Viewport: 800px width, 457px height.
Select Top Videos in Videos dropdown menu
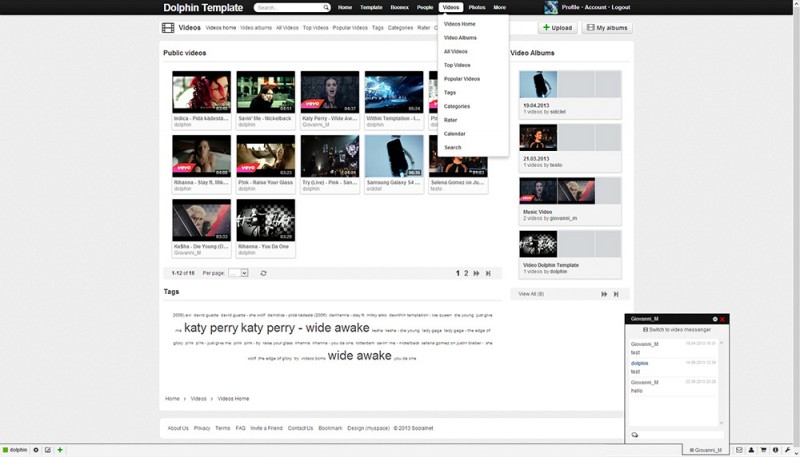click(457, 65)
